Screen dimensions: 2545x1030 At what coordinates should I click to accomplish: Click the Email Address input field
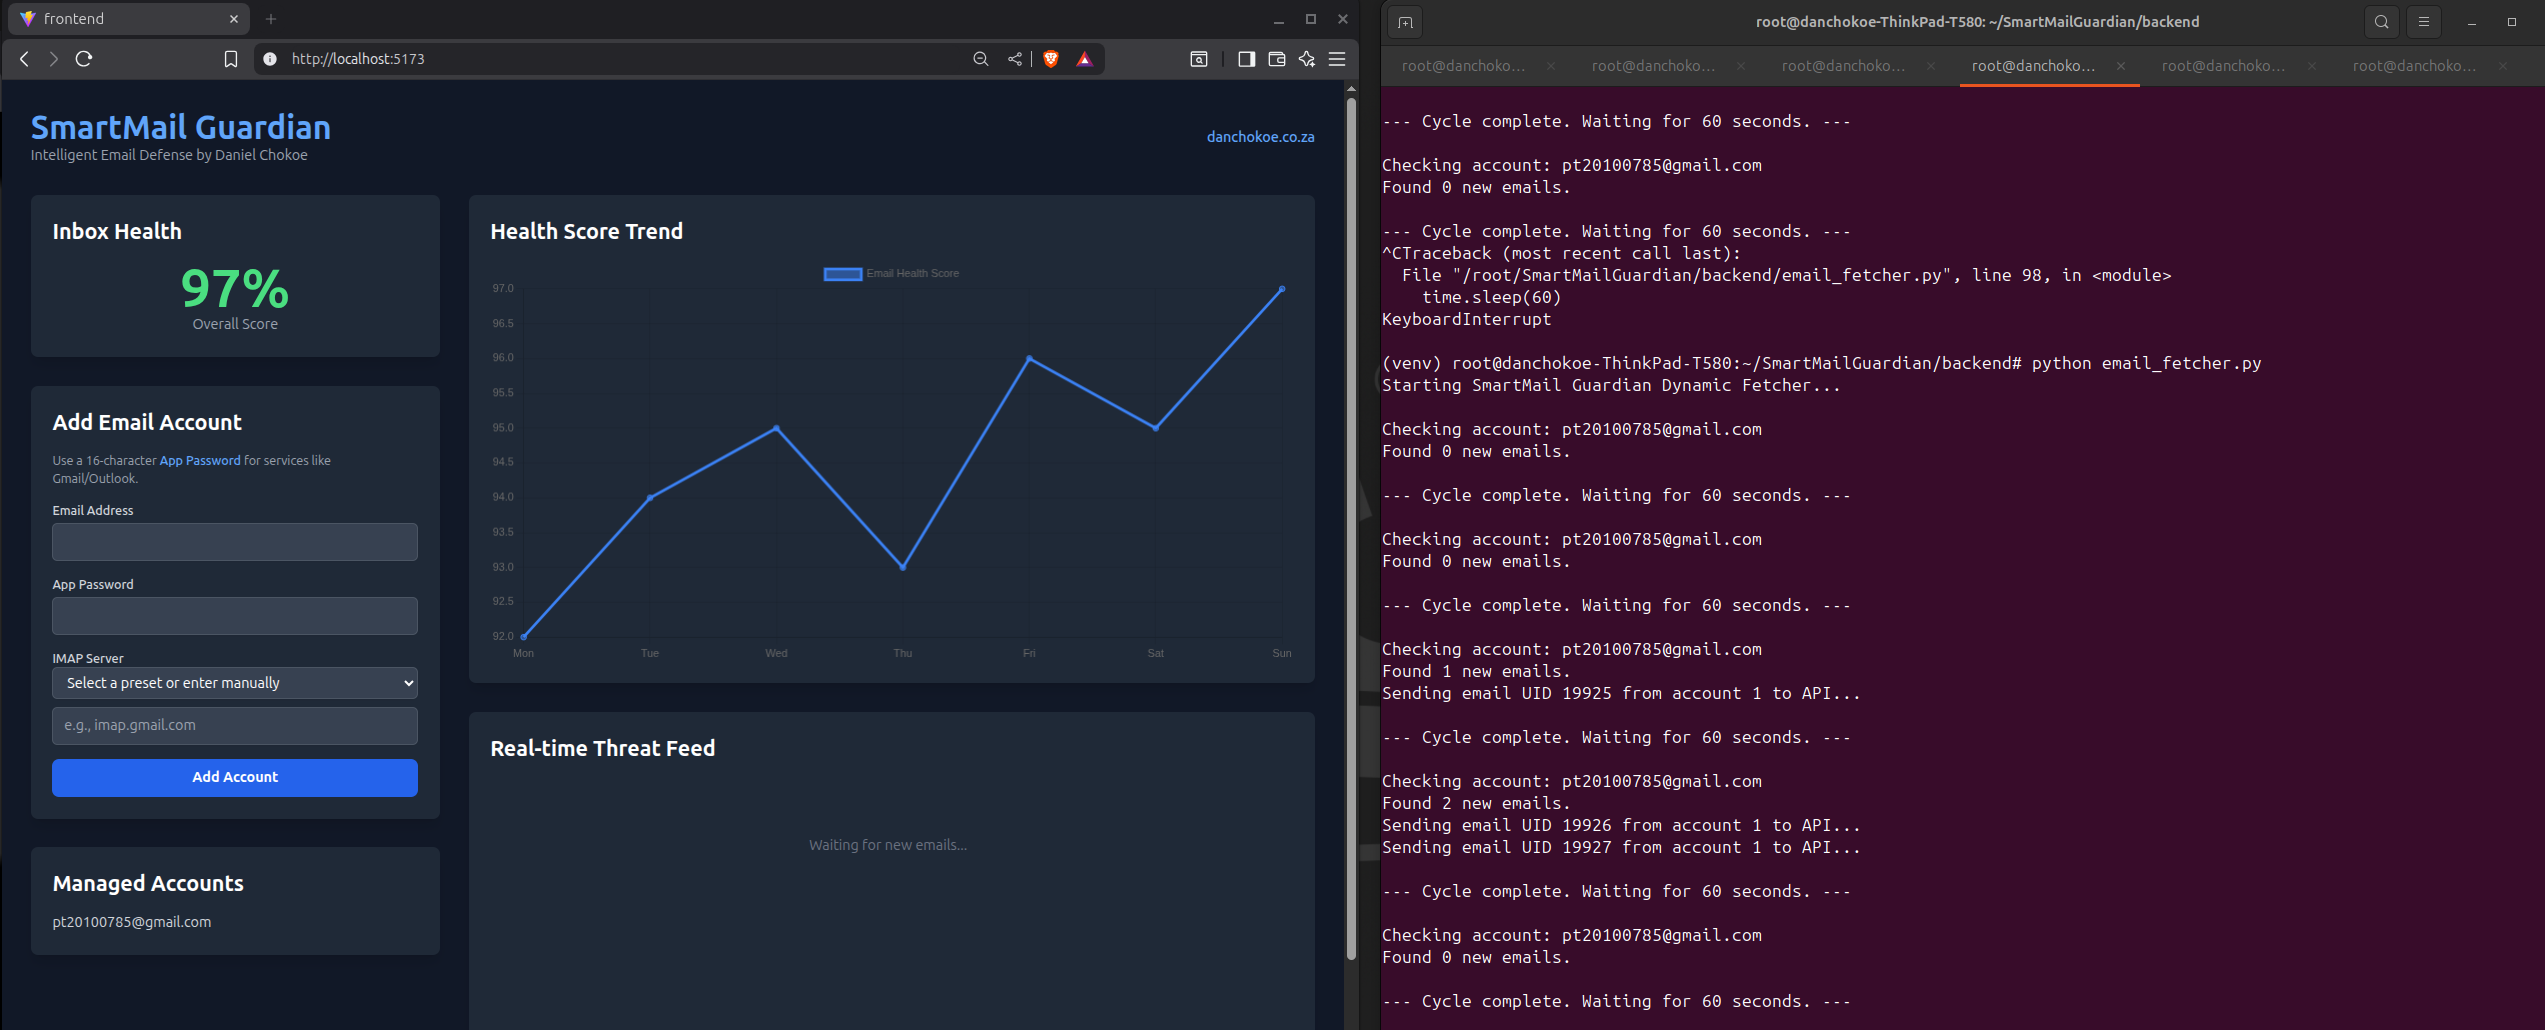click(x=235, y=542)
